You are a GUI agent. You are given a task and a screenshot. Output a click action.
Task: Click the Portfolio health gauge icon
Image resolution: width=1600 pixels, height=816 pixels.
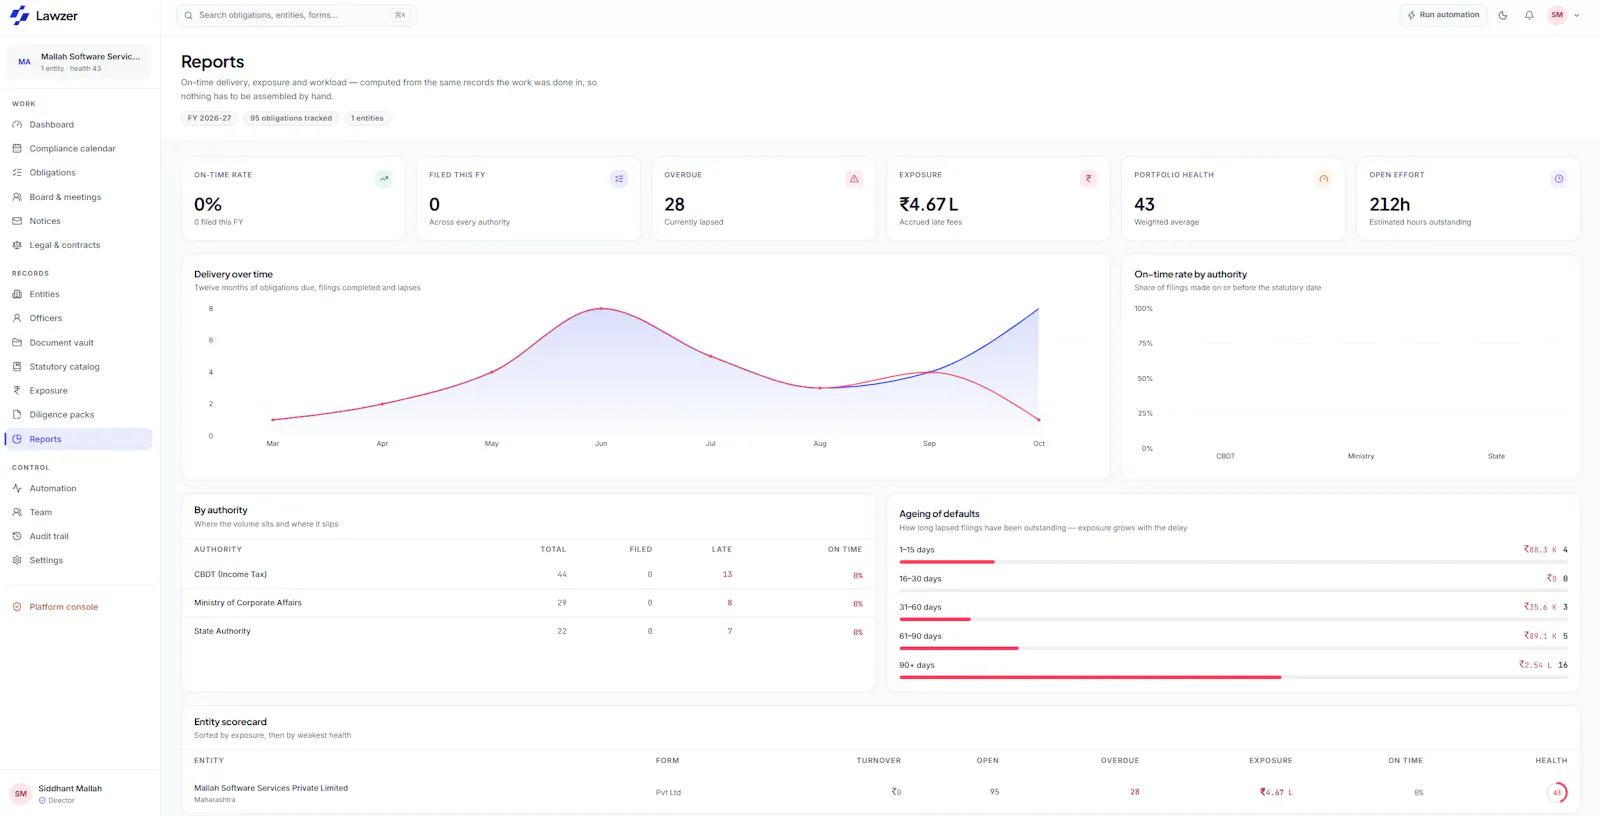click(1324, 179)
